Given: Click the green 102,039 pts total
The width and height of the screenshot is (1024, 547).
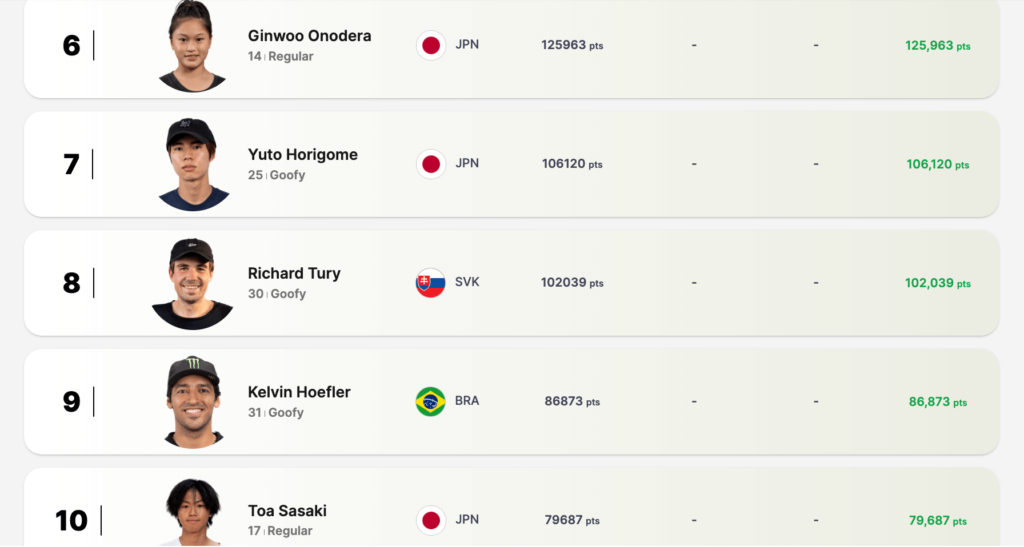Looking at the screenshot, I should click(x=937, y=284).
